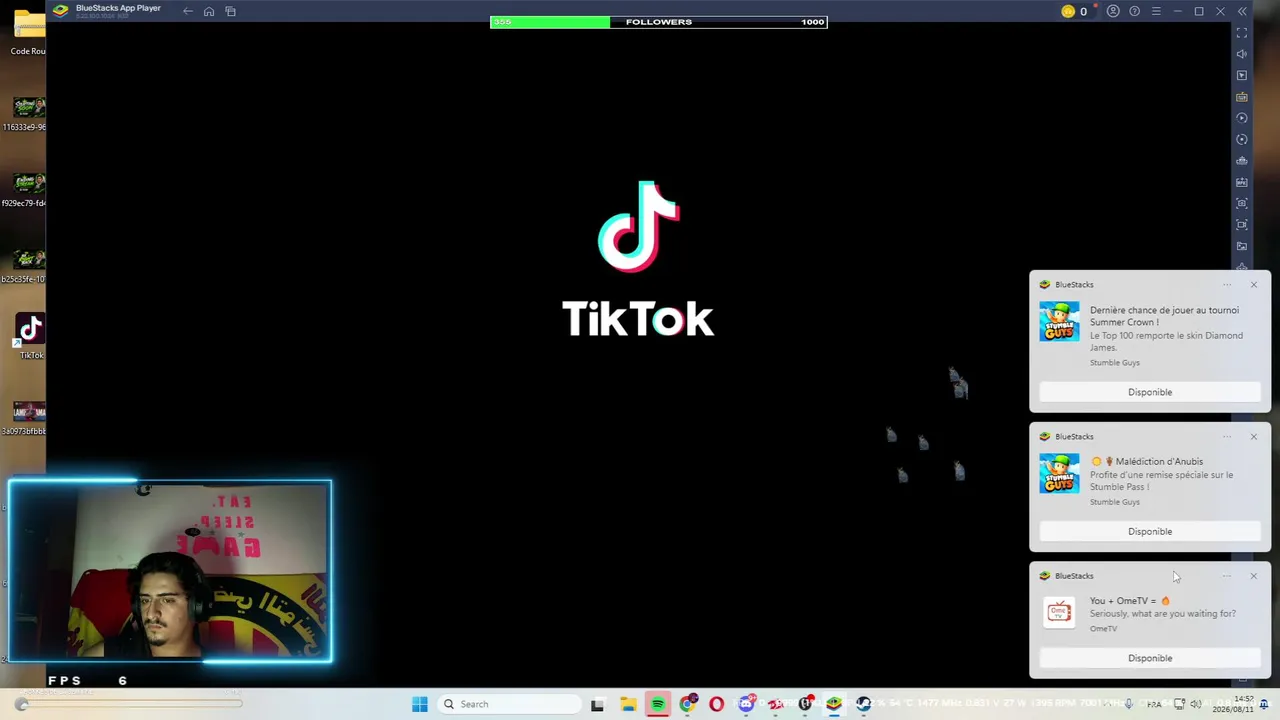Open BlueStacks macro recorder play icon
This screenshot has width=1280, height=720.
pos(1242,118)
